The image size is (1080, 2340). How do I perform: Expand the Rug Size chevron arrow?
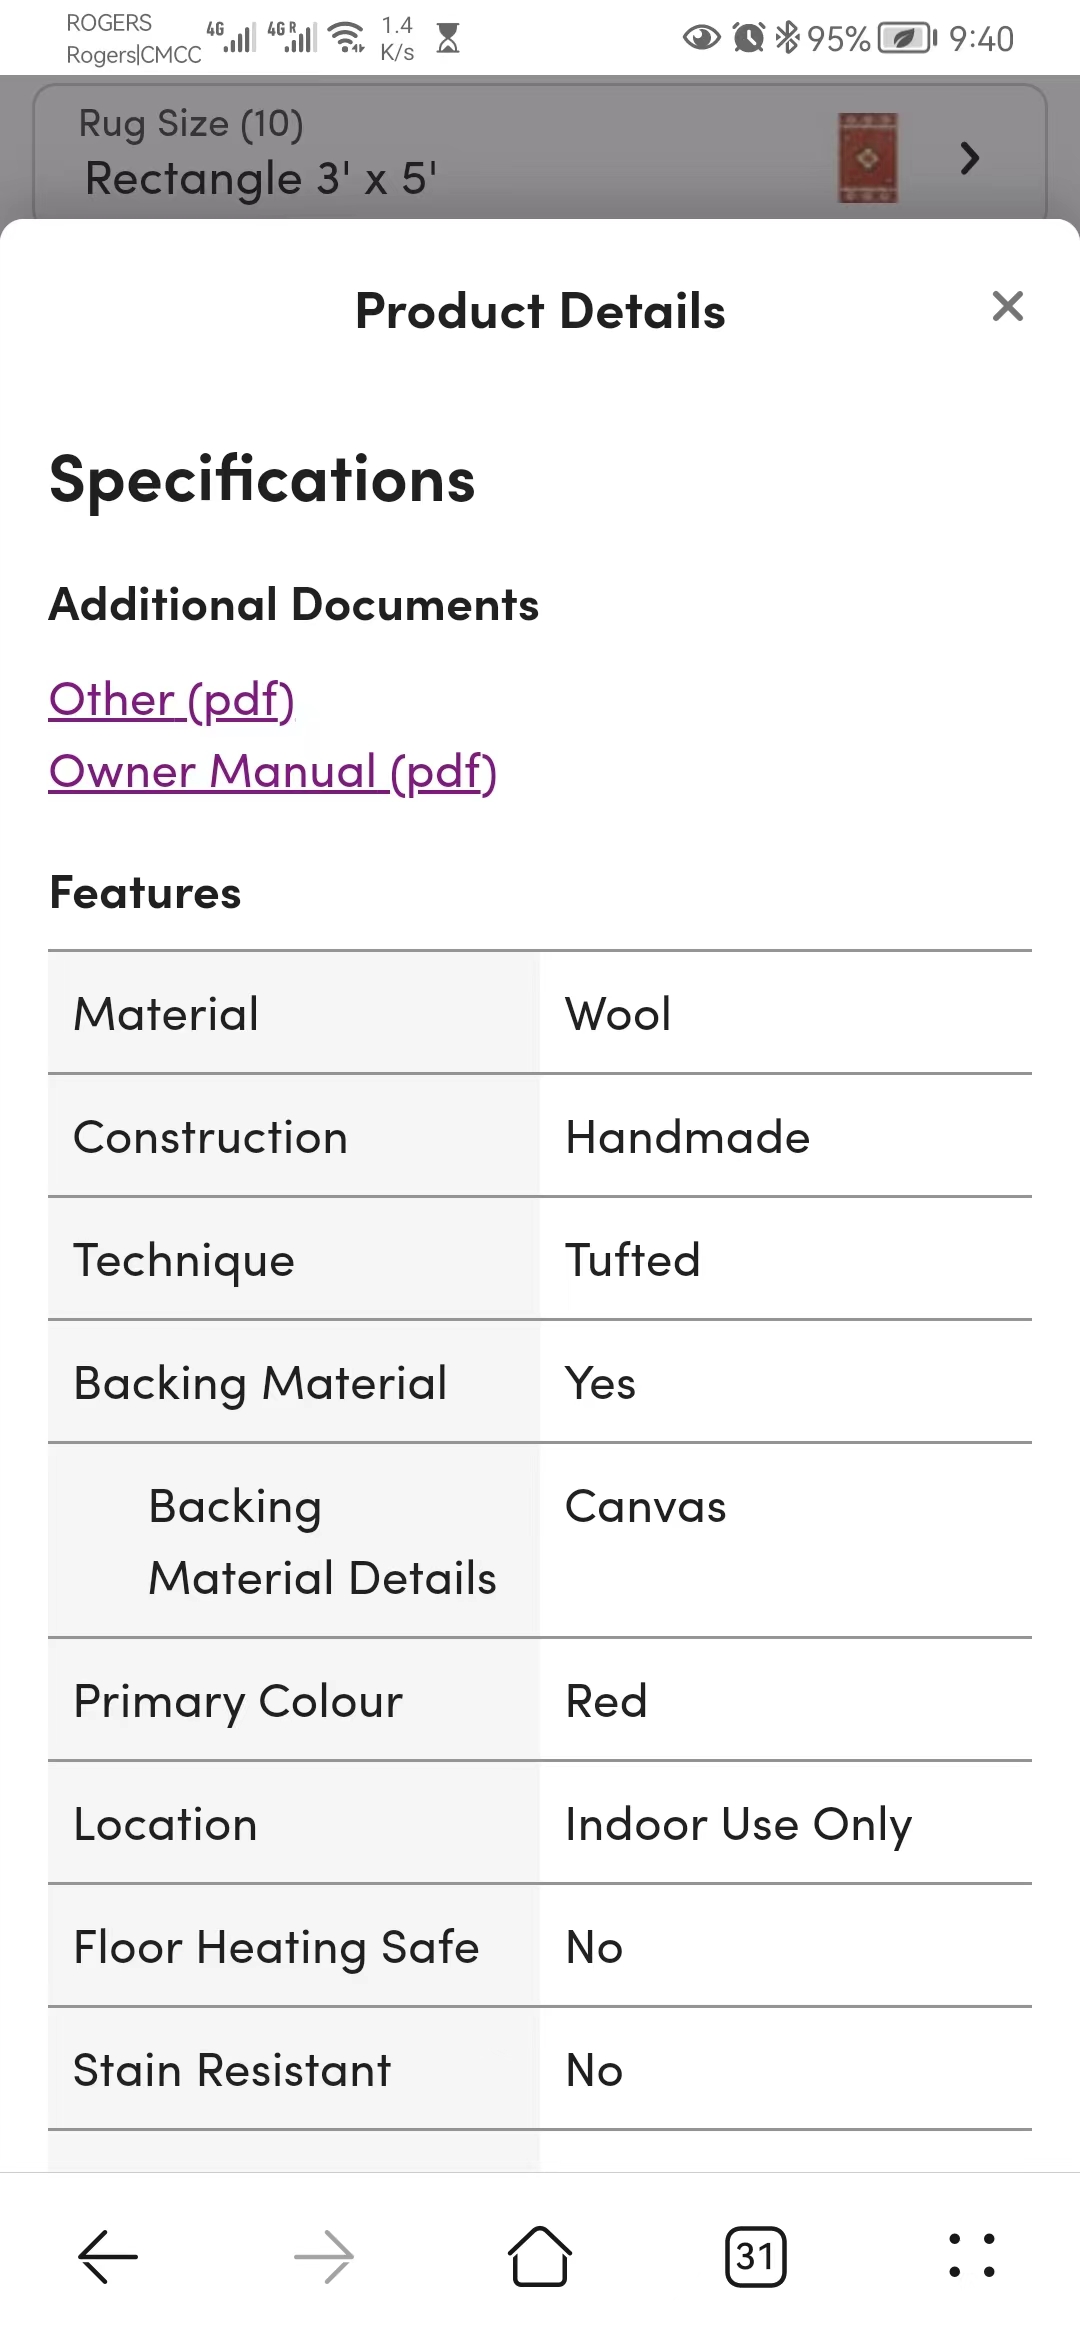click(x=969, y=158)
